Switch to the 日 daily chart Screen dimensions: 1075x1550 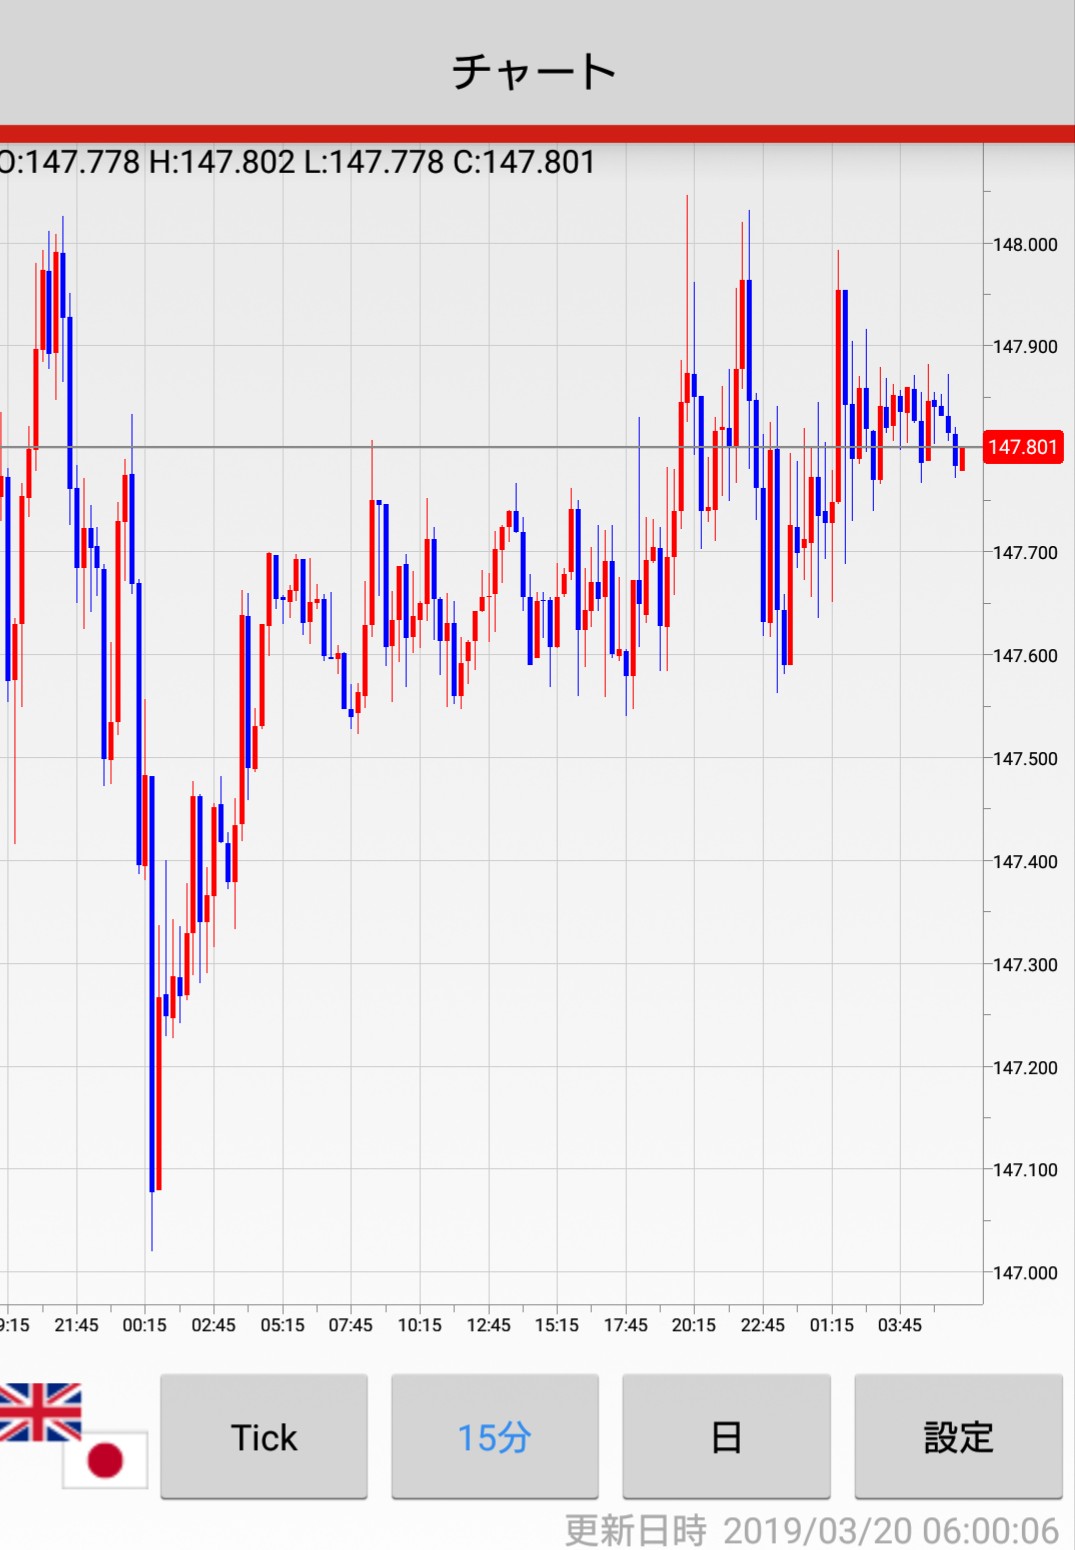[x=726, y=1437]
